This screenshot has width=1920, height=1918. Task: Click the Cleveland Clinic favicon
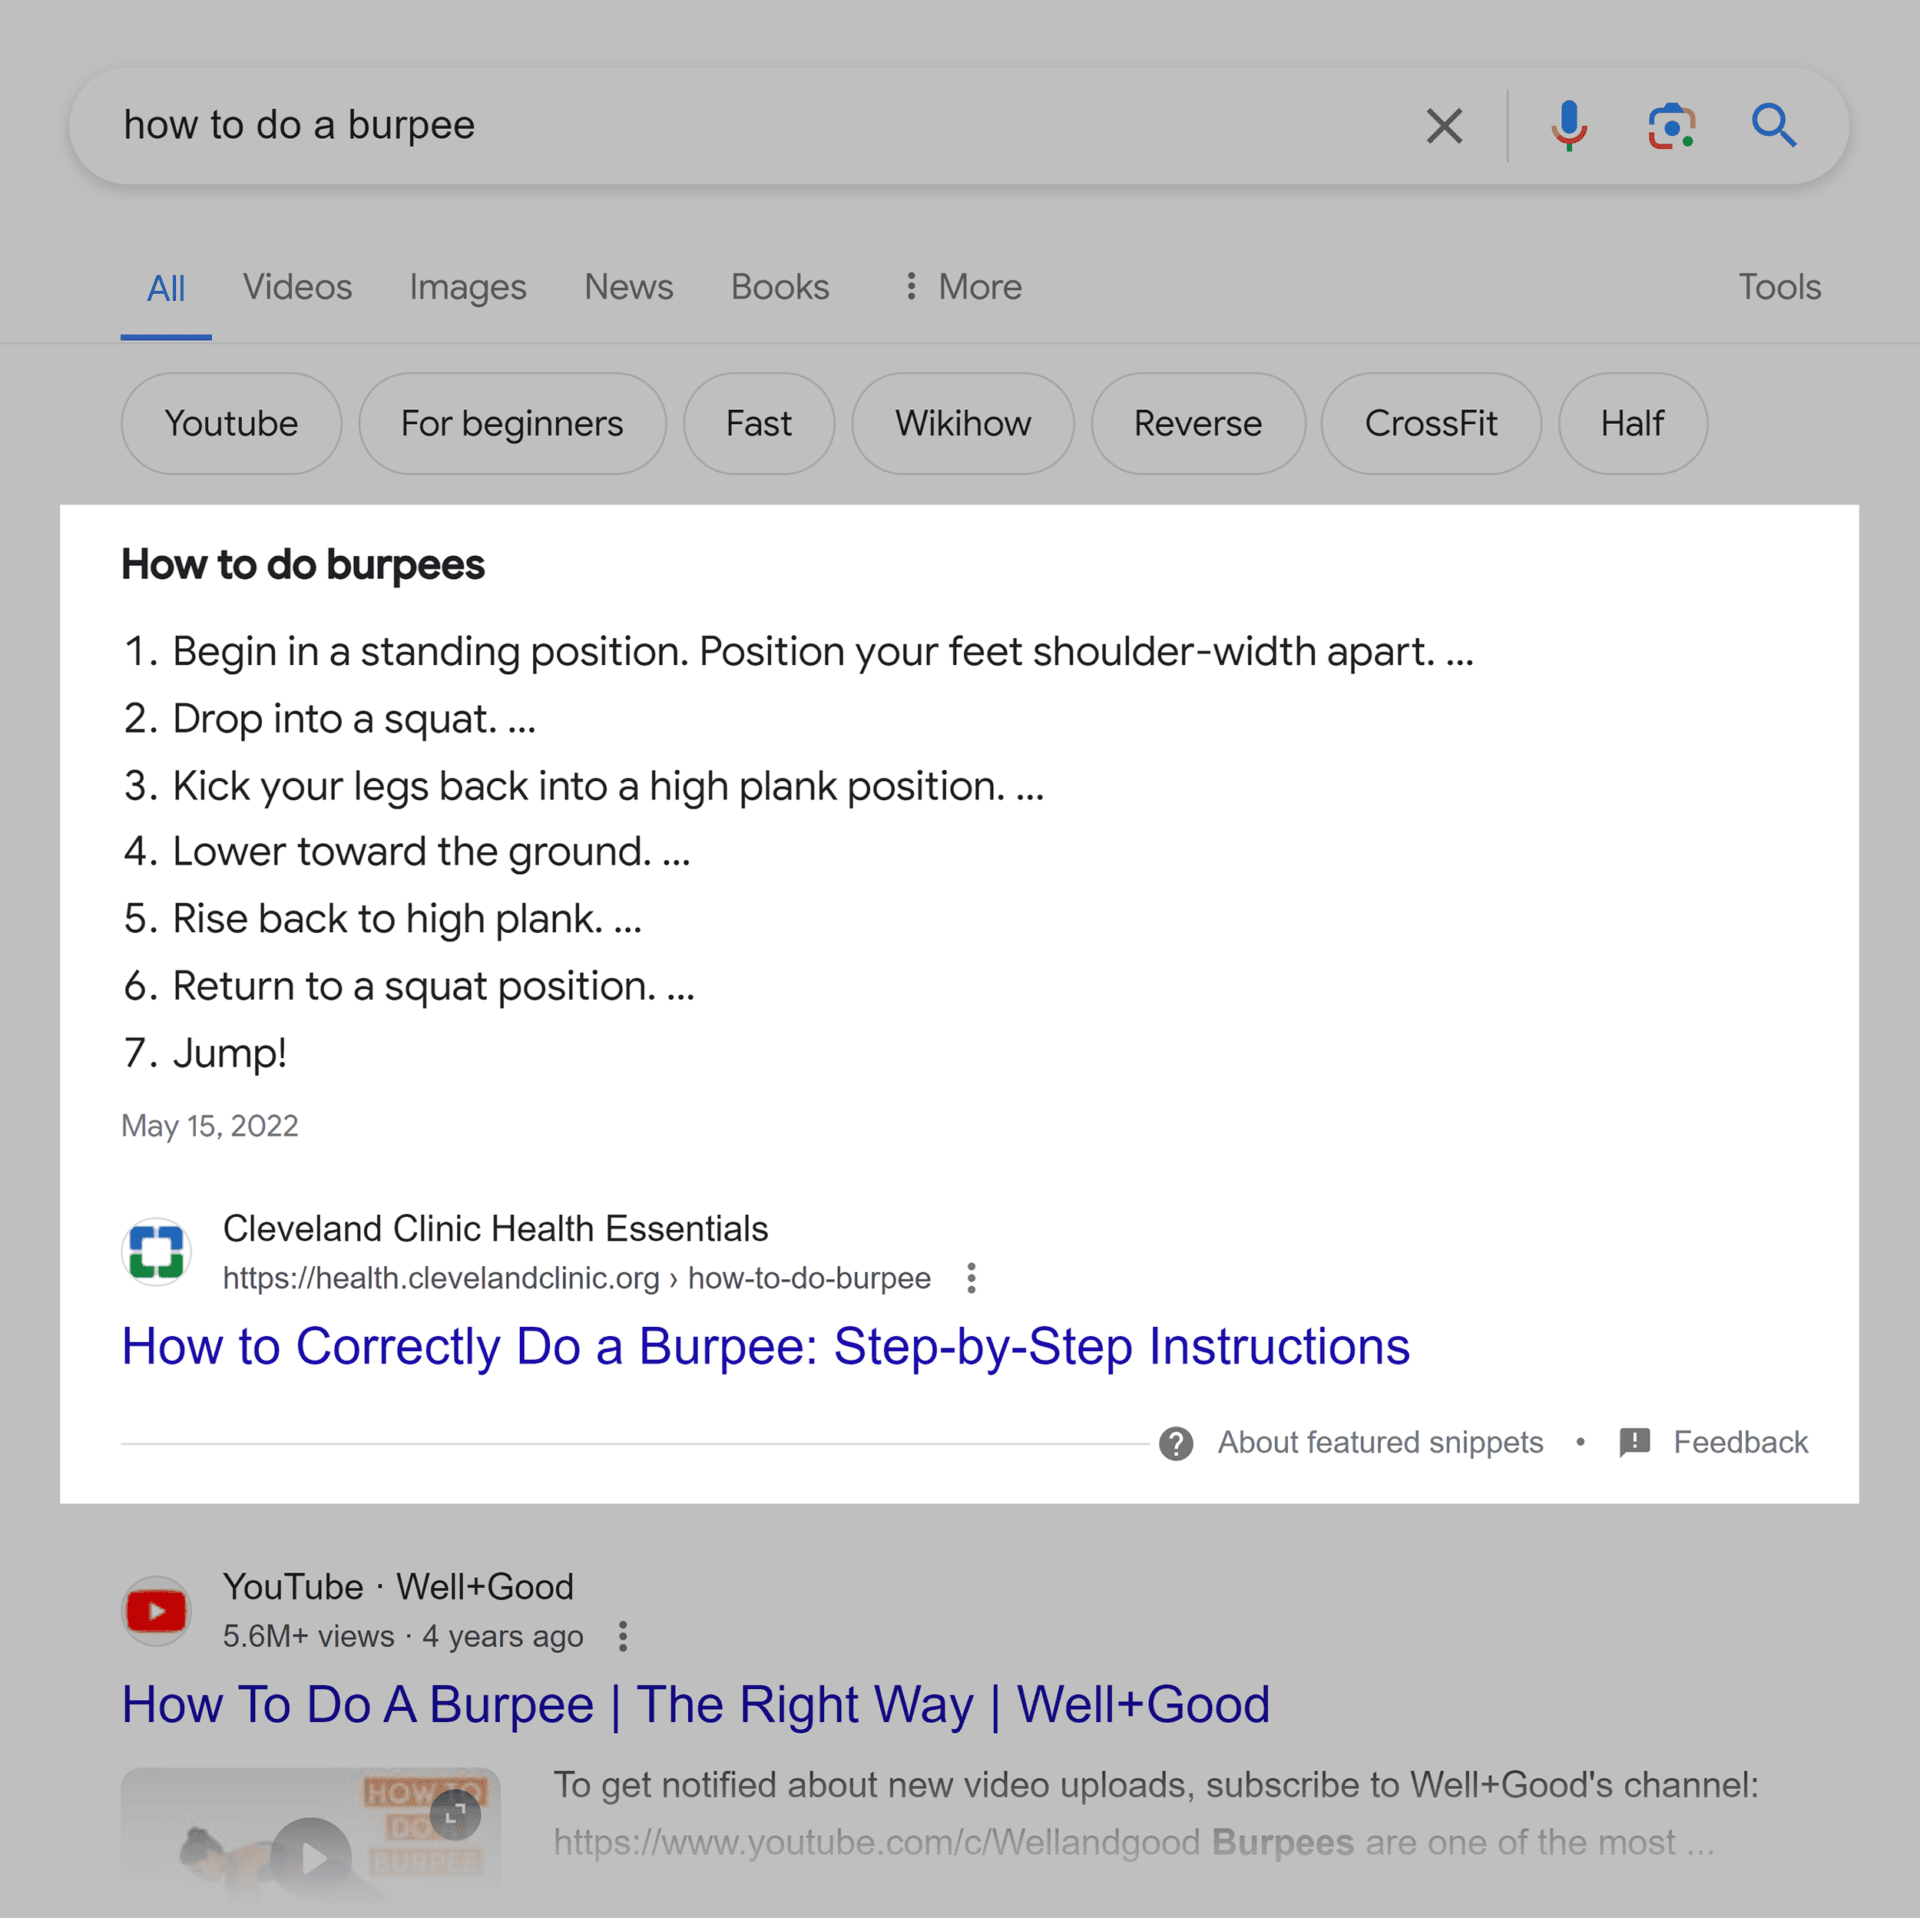(x=155, y=1251)
